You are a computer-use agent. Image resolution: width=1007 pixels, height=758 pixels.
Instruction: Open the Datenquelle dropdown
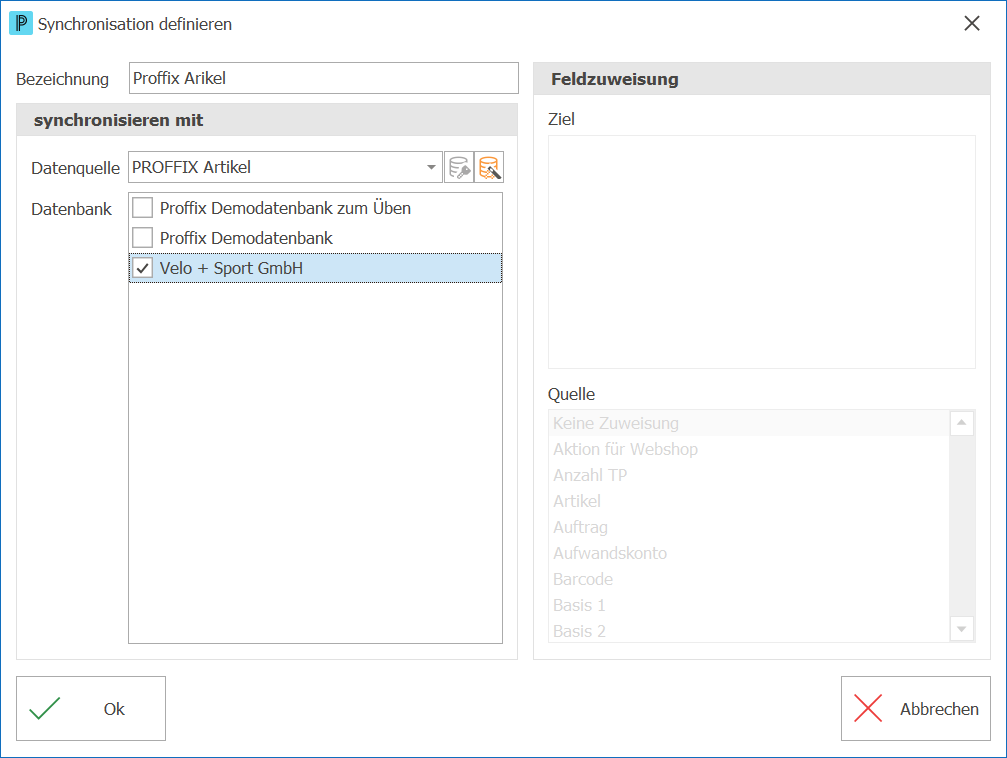point(431,168)
